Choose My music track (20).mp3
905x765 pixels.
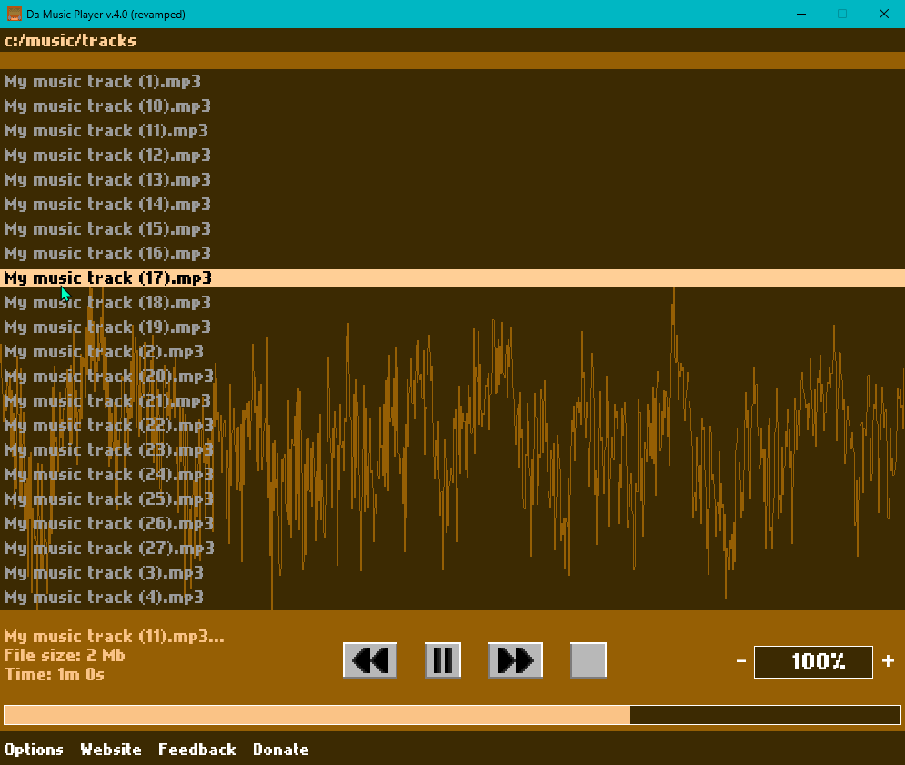[109, 376]
